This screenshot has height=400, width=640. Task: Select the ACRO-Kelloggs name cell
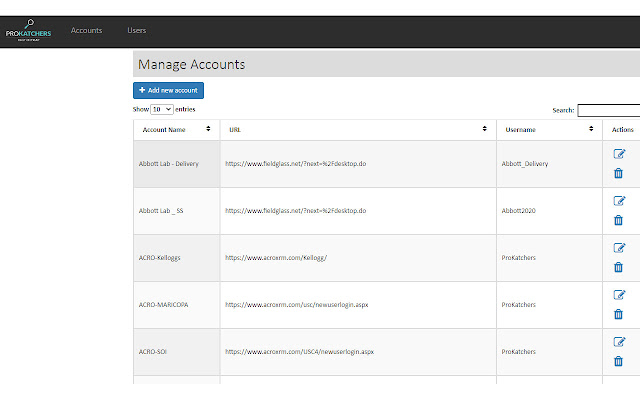(176, 258)
